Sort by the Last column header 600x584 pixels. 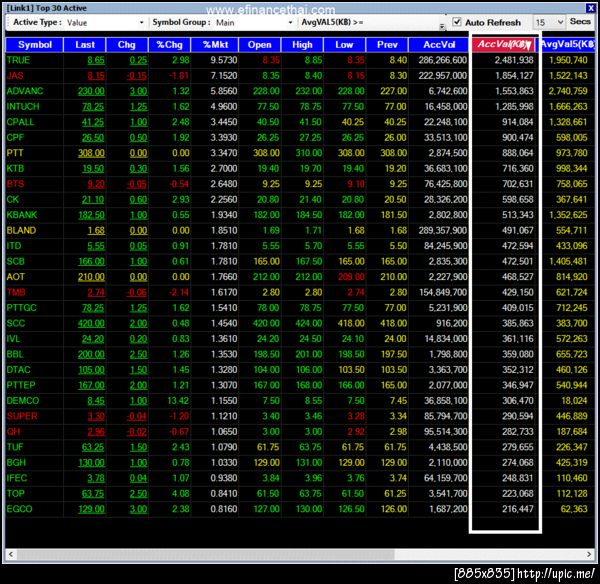coord(85,45)
